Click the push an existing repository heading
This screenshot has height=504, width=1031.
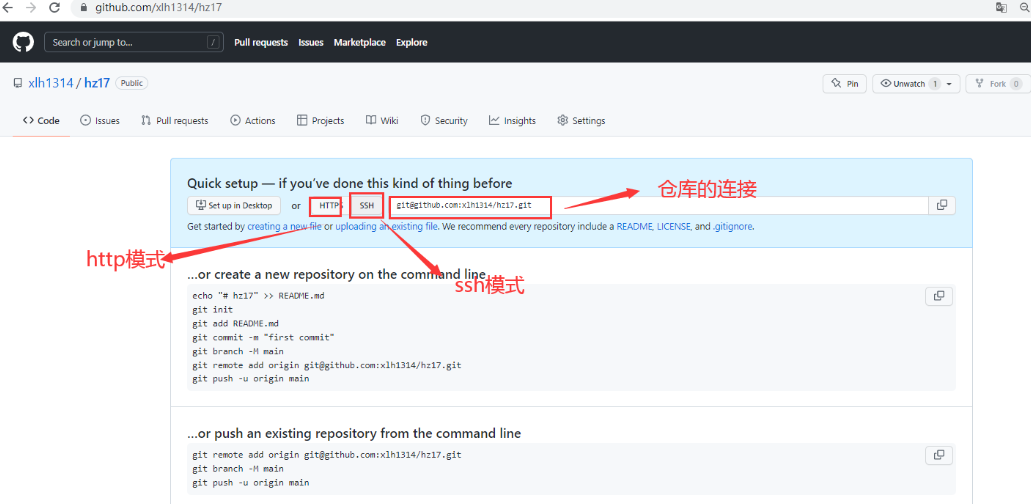[x=354, y=434]
